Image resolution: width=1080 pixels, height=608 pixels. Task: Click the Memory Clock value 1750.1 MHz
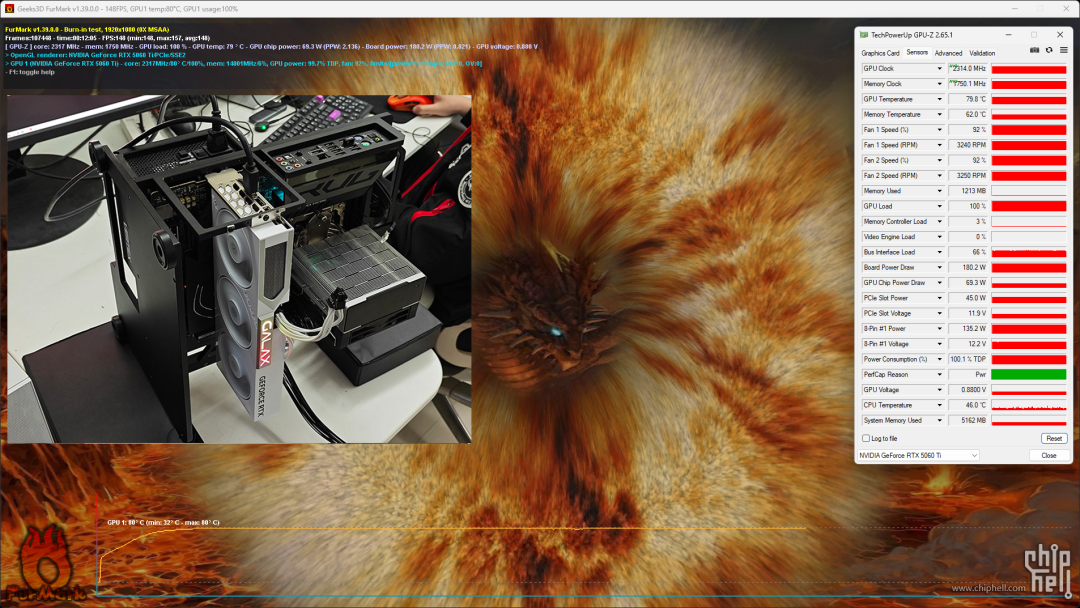[x=968, y=84]
